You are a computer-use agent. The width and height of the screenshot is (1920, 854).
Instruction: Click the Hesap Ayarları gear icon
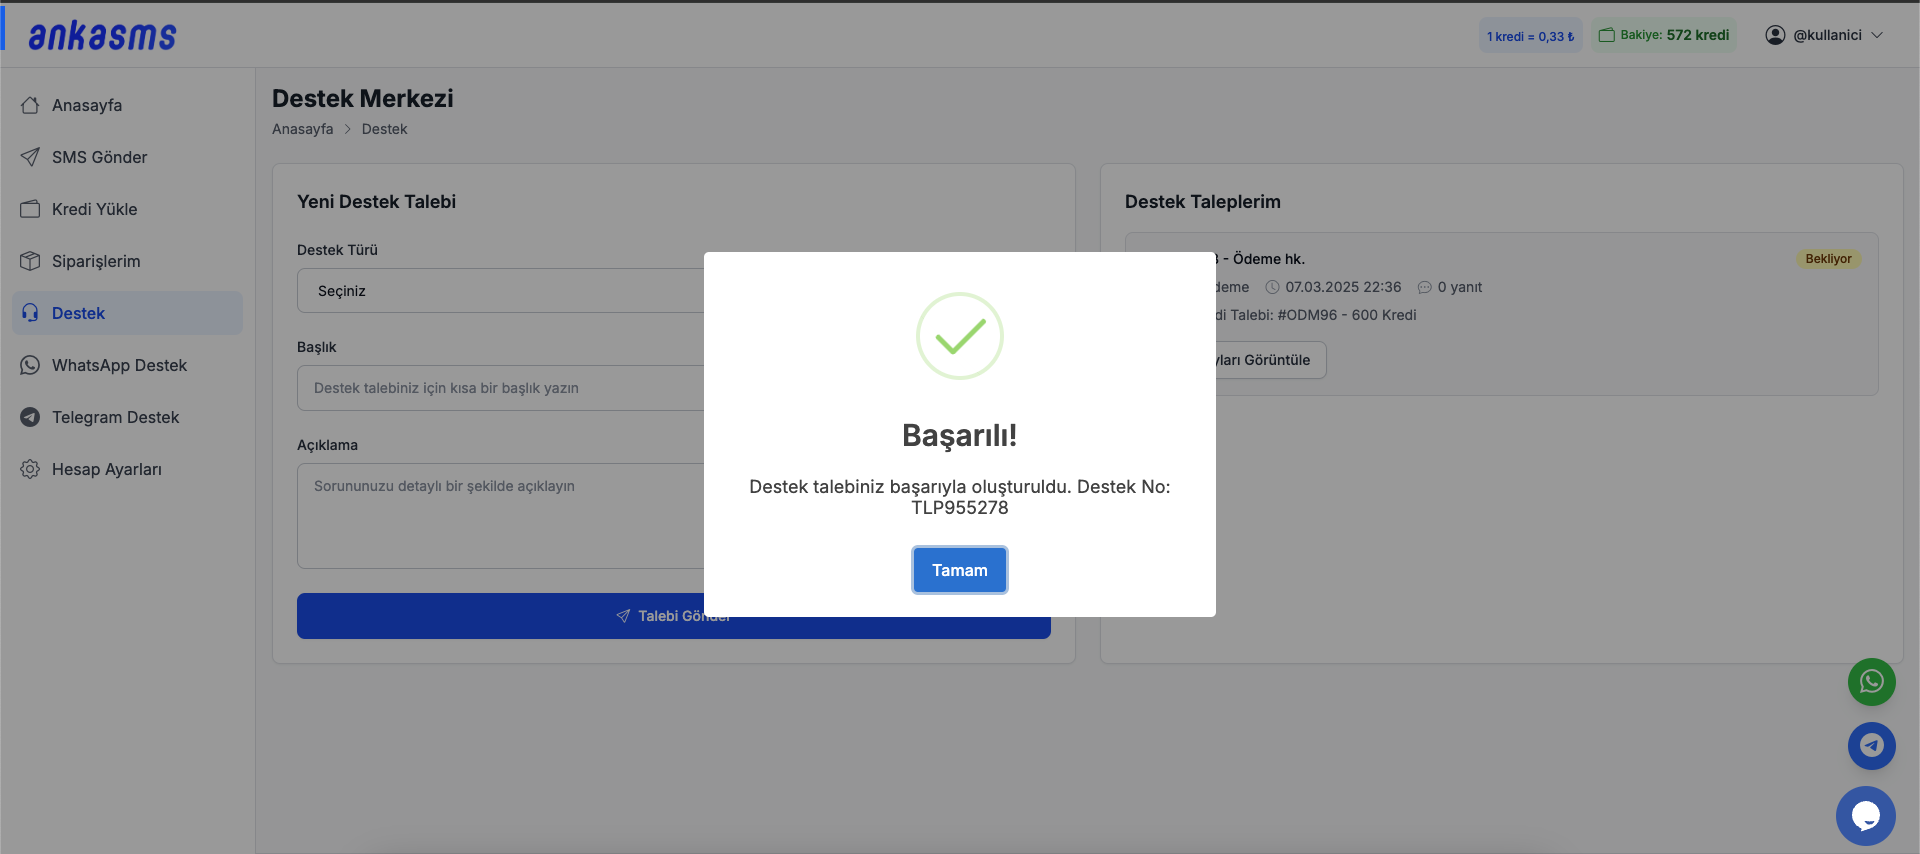(x=30, y=469)
